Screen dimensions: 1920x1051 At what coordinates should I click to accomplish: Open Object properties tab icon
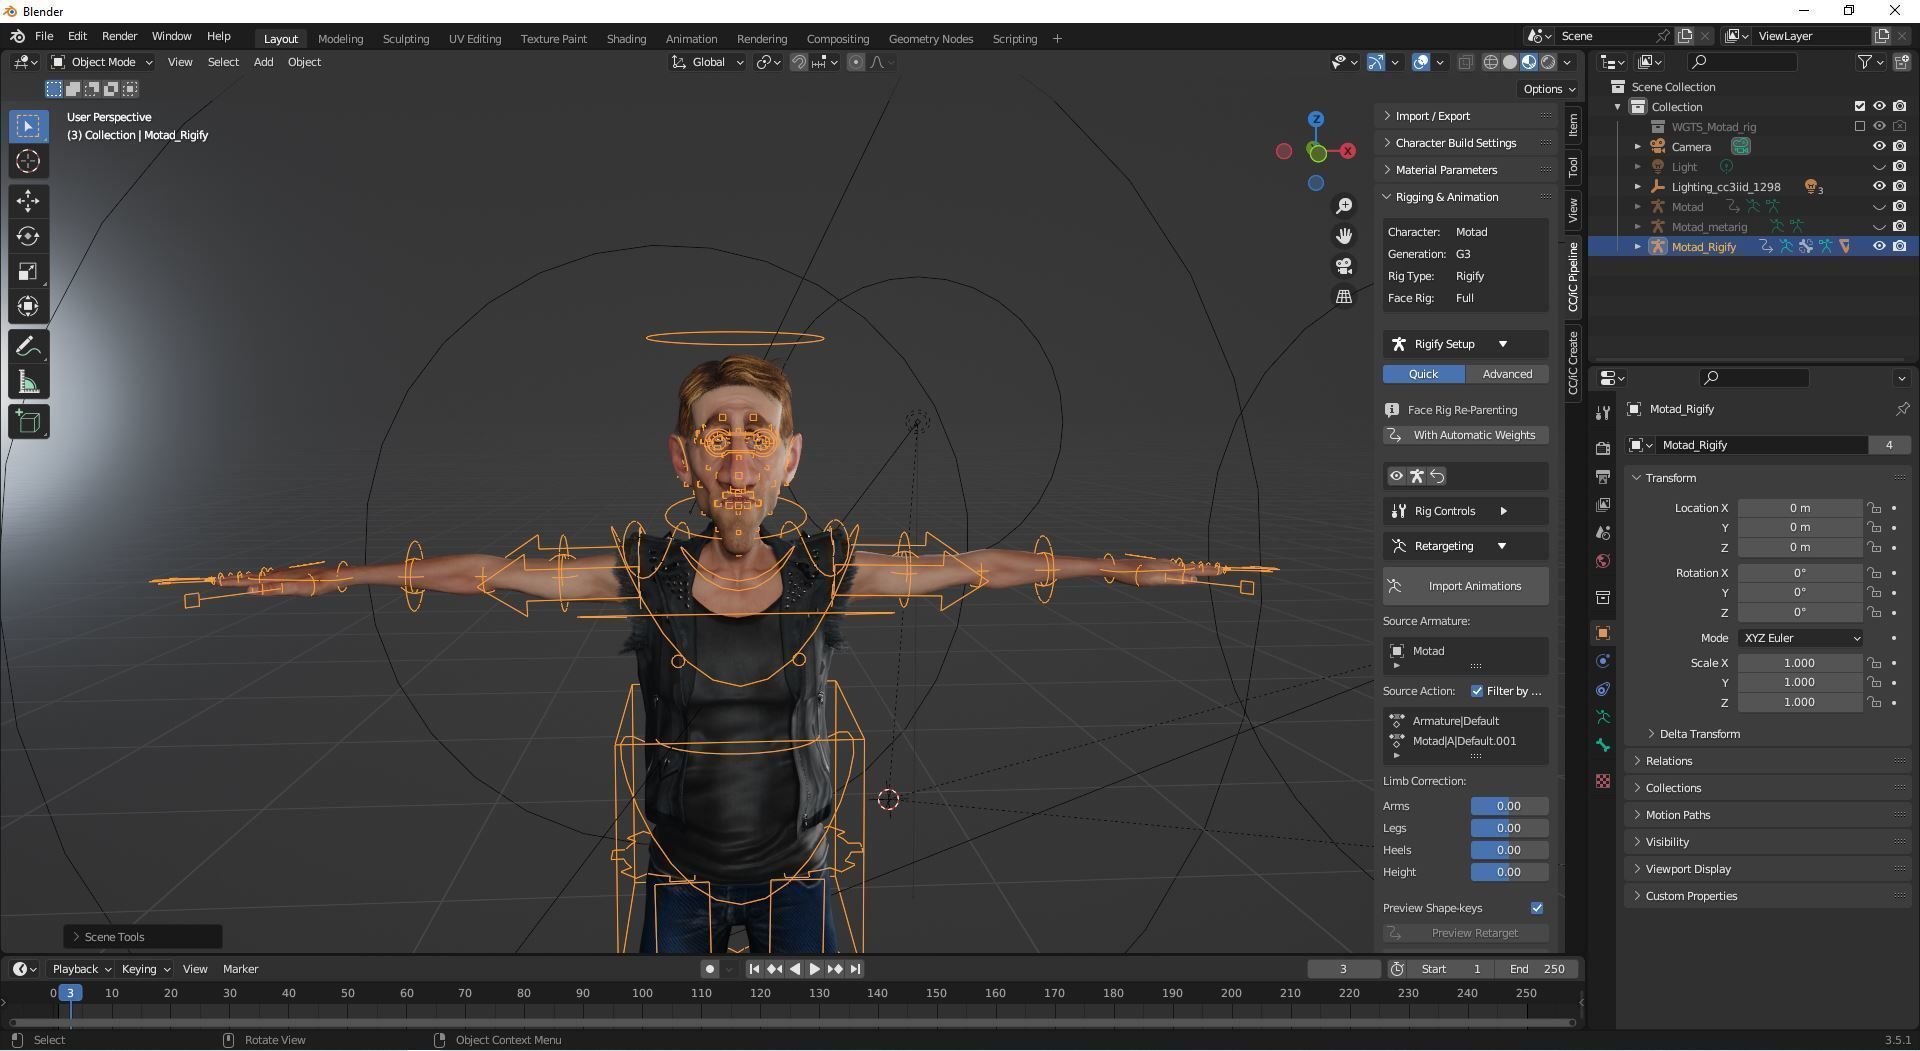click(1603, 633)
